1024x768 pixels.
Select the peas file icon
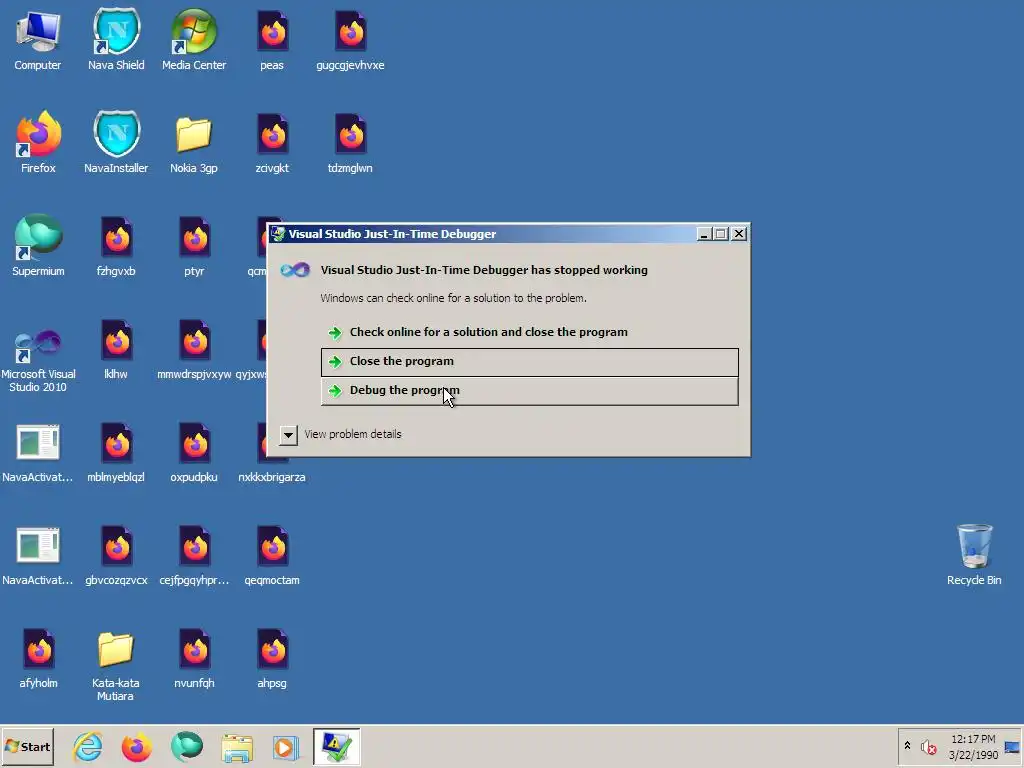pos(272,40)
